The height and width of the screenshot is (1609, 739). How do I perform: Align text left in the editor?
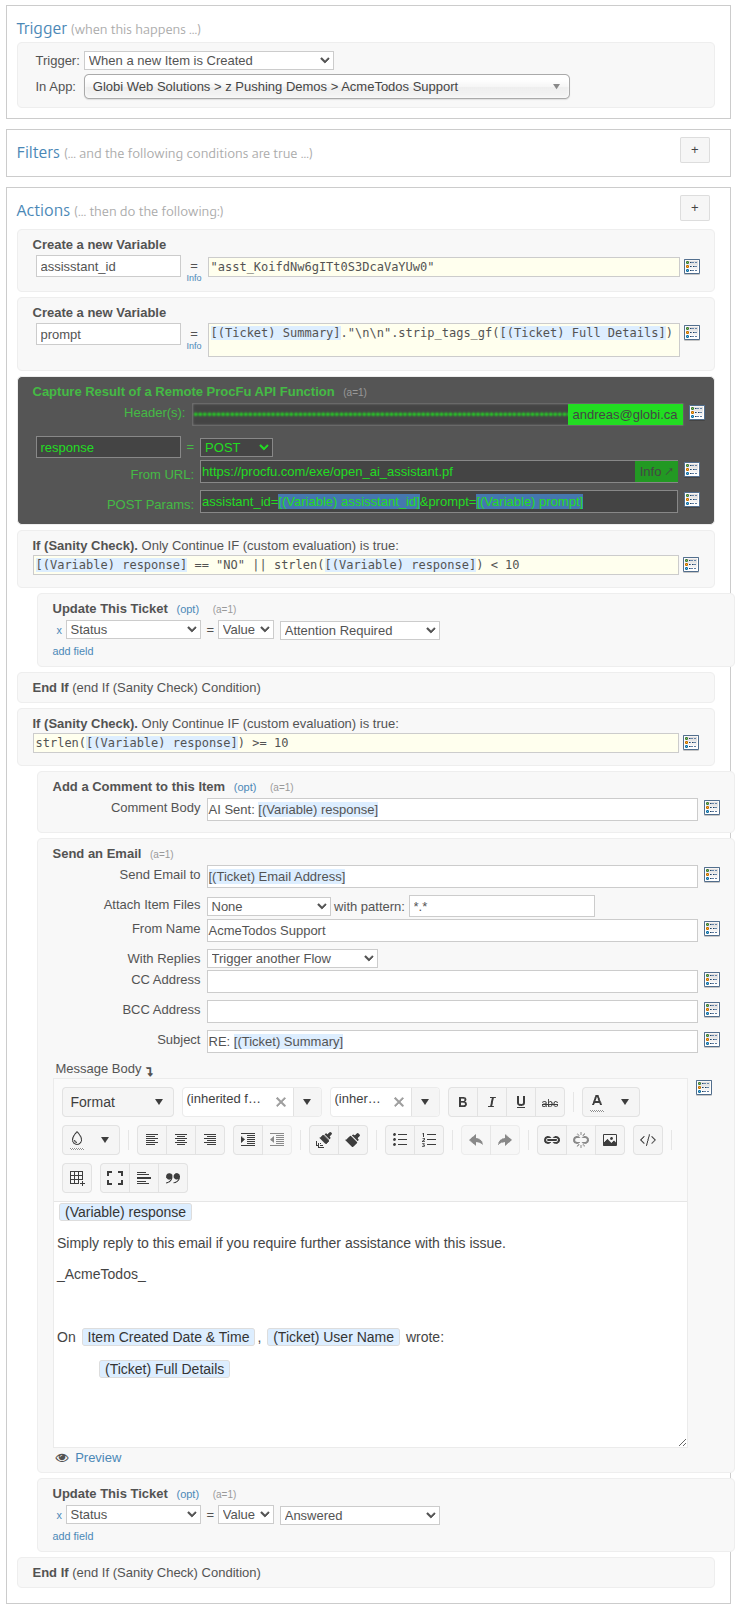pyautogui.click(x=152, y=1140)
